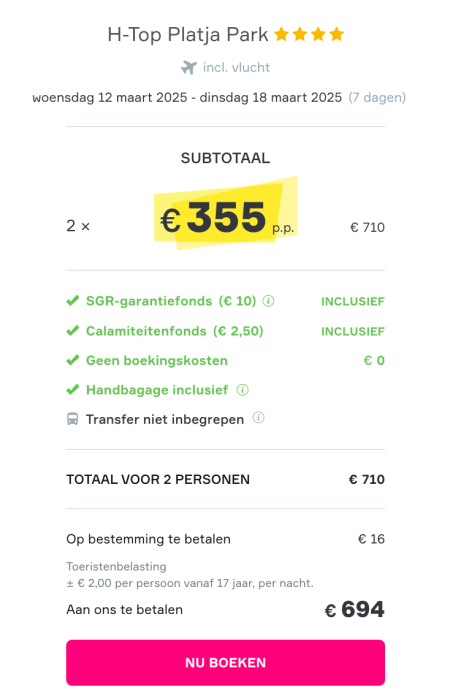450x698 pixels.
Task: Click the H-Top Platja Park hotel title
Action: (188, 35)
